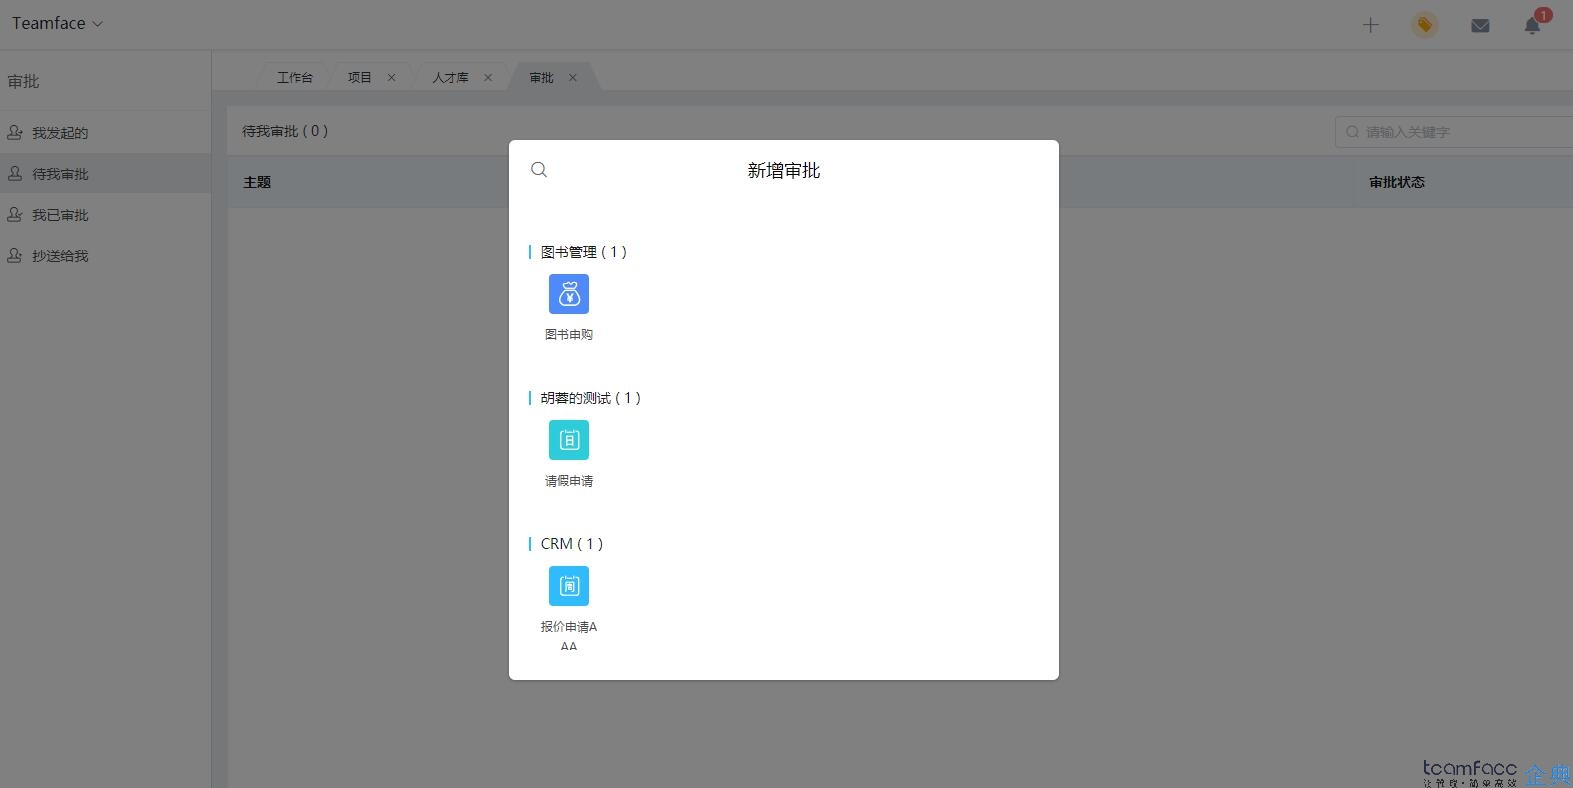Click the 请输入关键字 search field
Image resolution: width=1573 pixels, height=788 pixels.
pos(1454,132)
